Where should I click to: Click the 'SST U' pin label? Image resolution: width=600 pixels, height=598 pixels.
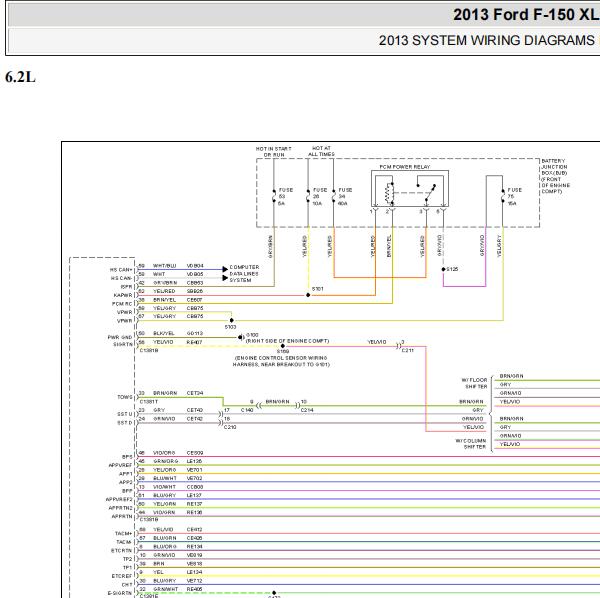pyautogui.click(x=125, y=414)
